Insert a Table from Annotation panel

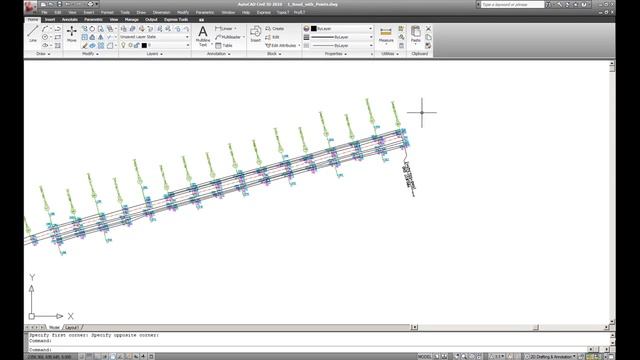224,46
